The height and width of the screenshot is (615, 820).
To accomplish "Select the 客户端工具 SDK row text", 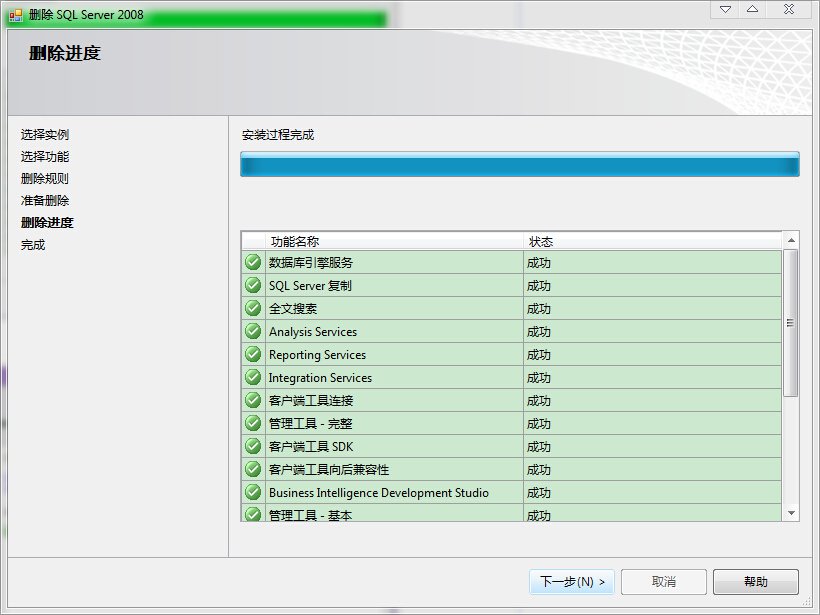I will pyautogui.click(x=311, y=447).
